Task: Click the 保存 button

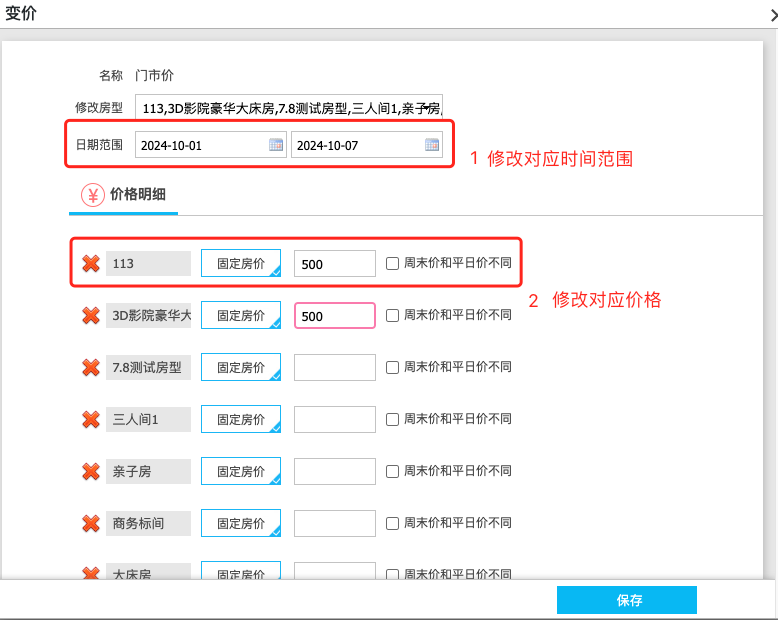Action: click(627, 600)
